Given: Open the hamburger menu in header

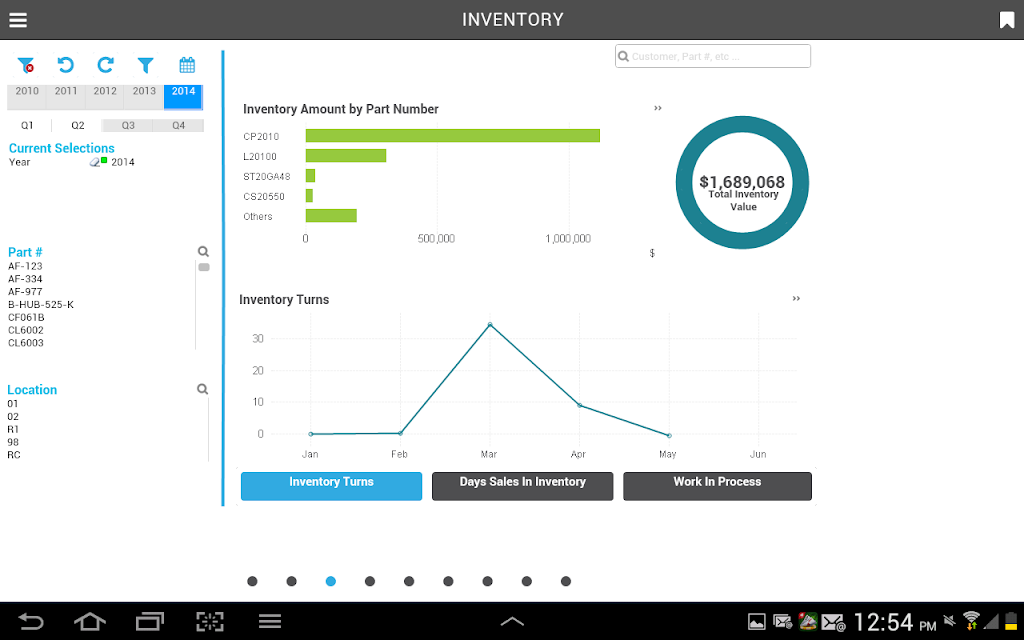Looking at the screenshot, I should click(18, 20).
